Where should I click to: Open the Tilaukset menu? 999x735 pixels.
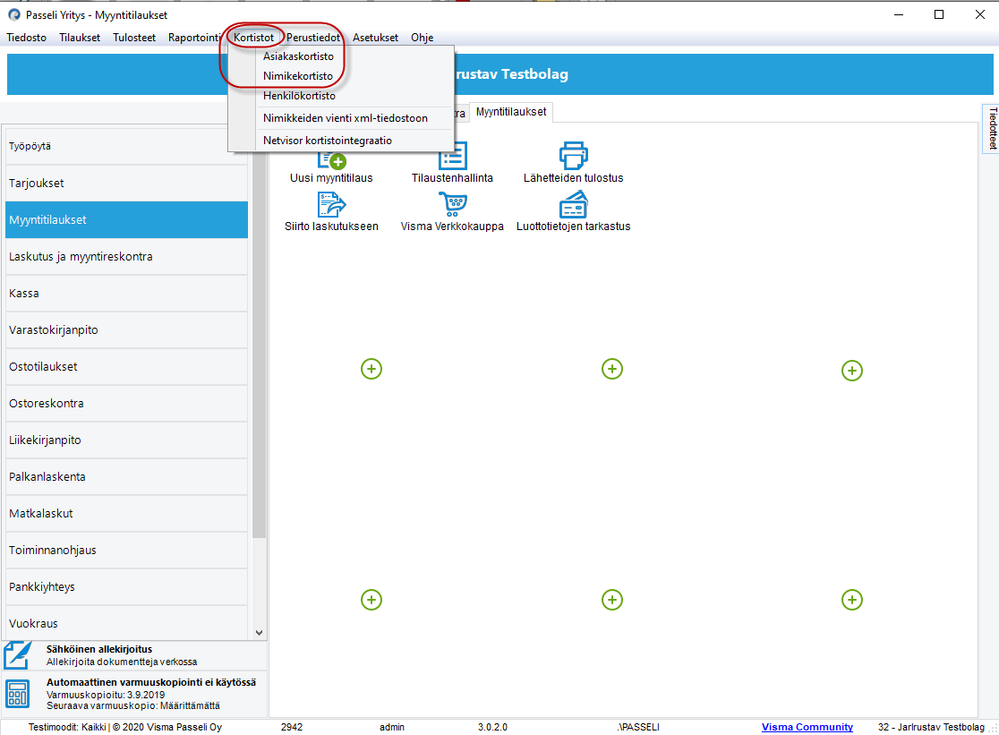click(80, 38)
